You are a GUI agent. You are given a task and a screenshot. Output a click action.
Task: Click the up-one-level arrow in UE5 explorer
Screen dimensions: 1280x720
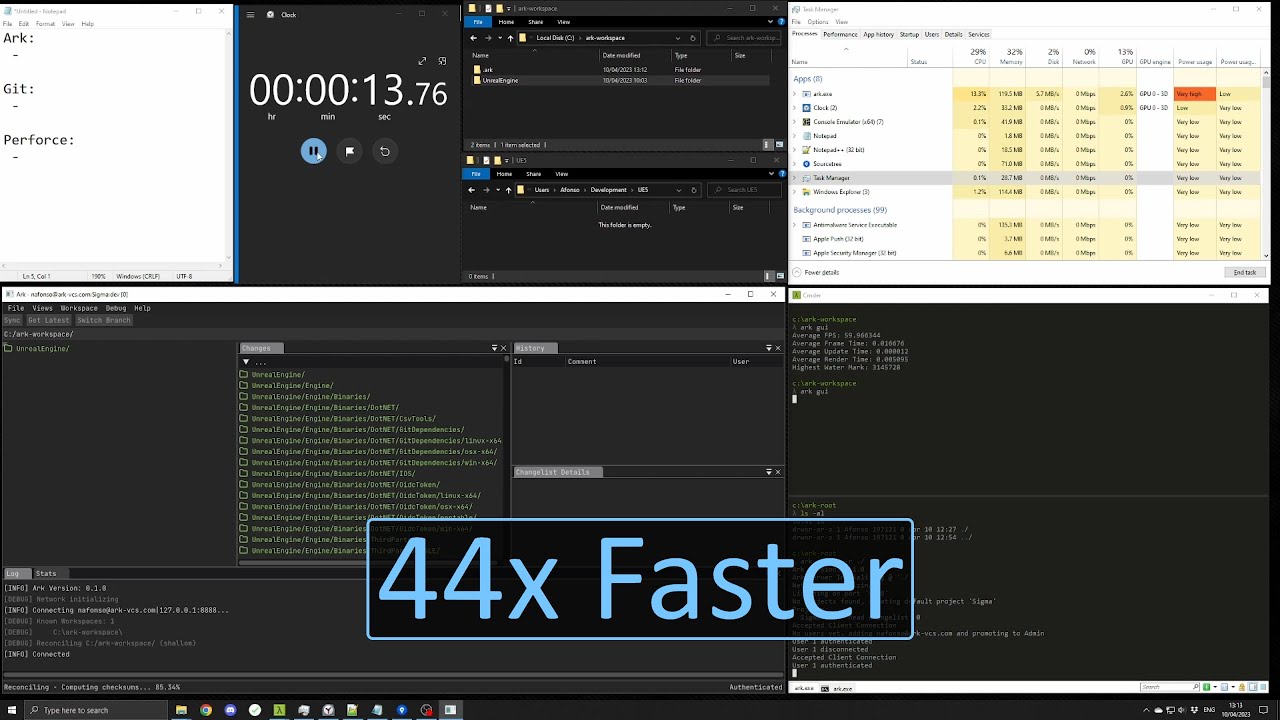[509, 190]
